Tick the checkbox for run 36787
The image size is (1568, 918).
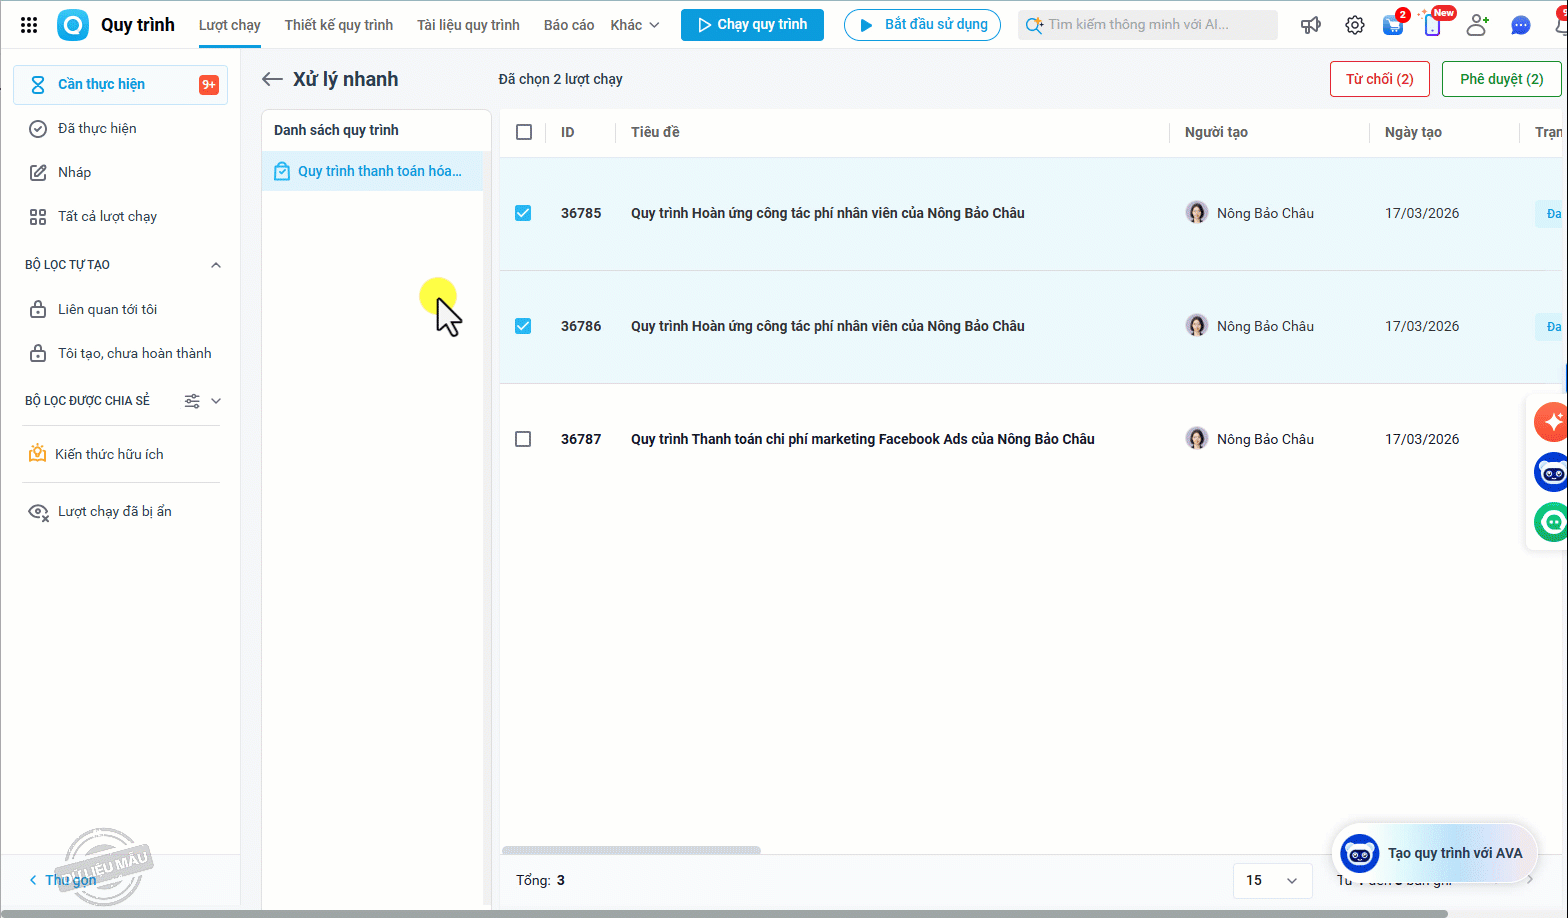pyautogui.click(x=523, y=439)
